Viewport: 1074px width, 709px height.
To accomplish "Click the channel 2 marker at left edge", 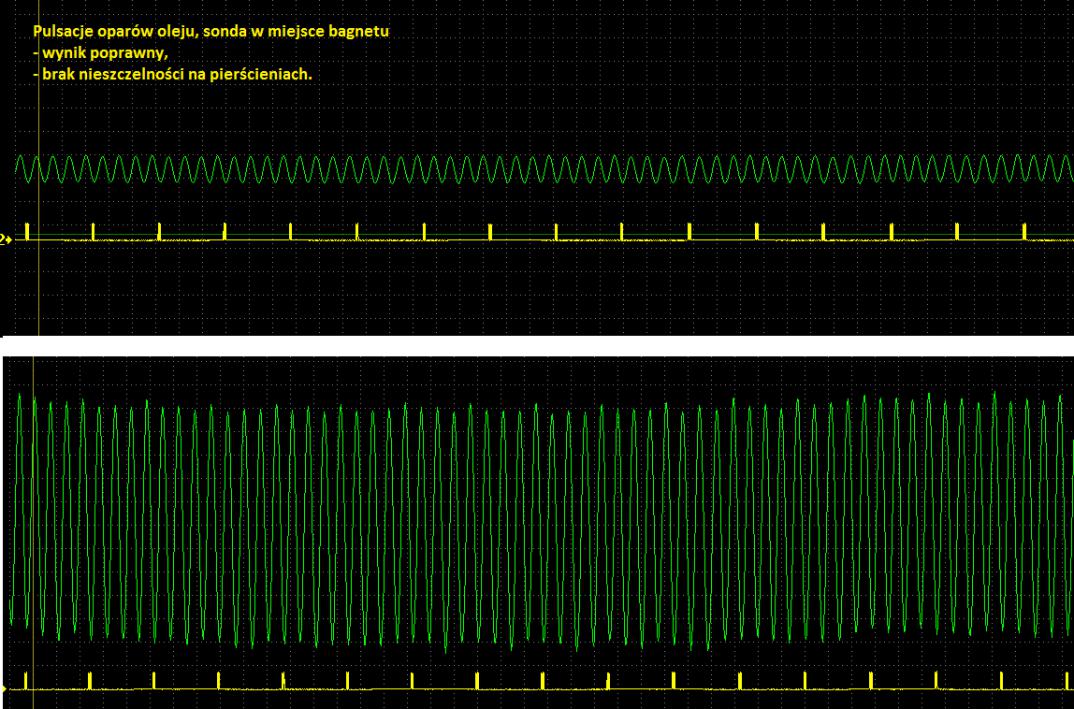I will click(5, 240).
